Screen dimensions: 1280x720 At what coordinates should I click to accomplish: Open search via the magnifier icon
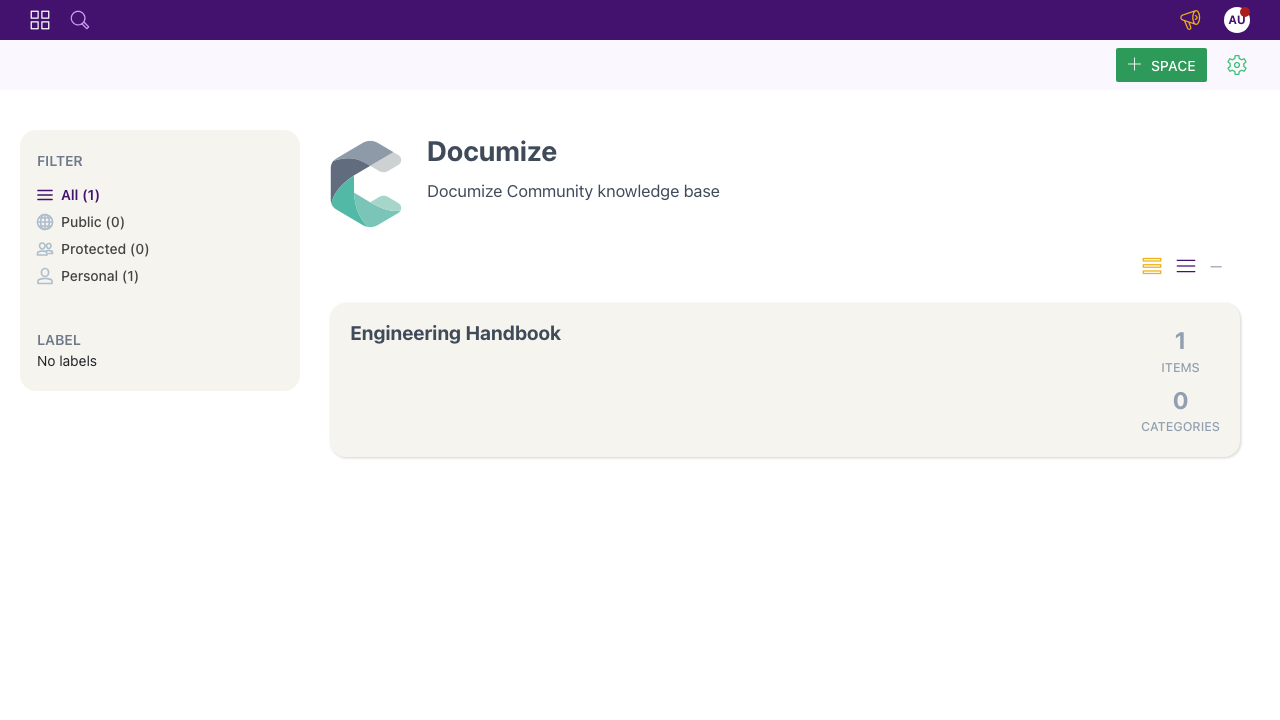pos(80,20)
